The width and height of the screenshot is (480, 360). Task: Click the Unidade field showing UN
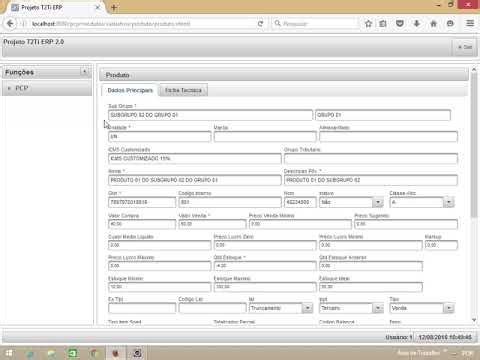(160, 137)
